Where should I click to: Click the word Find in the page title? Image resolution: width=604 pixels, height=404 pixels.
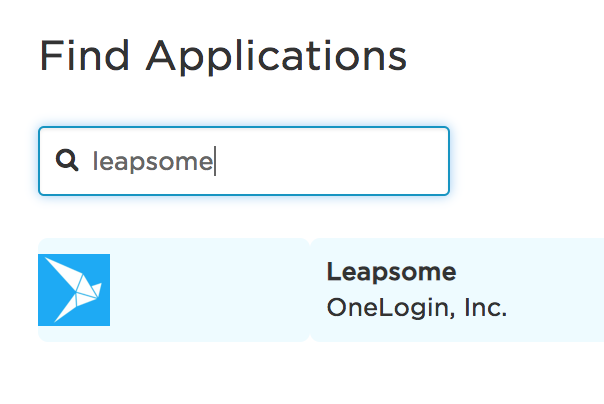(x=84, y=55)
